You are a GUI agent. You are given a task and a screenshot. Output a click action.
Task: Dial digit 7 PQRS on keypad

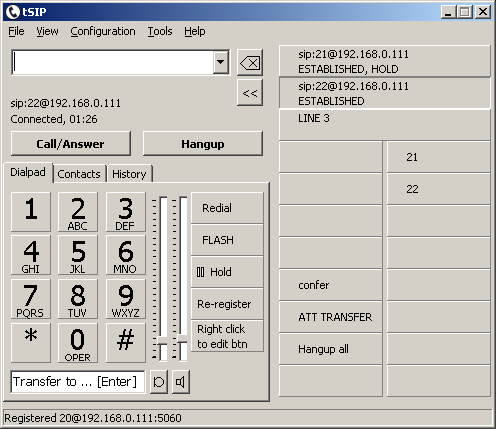coord(31,299)
